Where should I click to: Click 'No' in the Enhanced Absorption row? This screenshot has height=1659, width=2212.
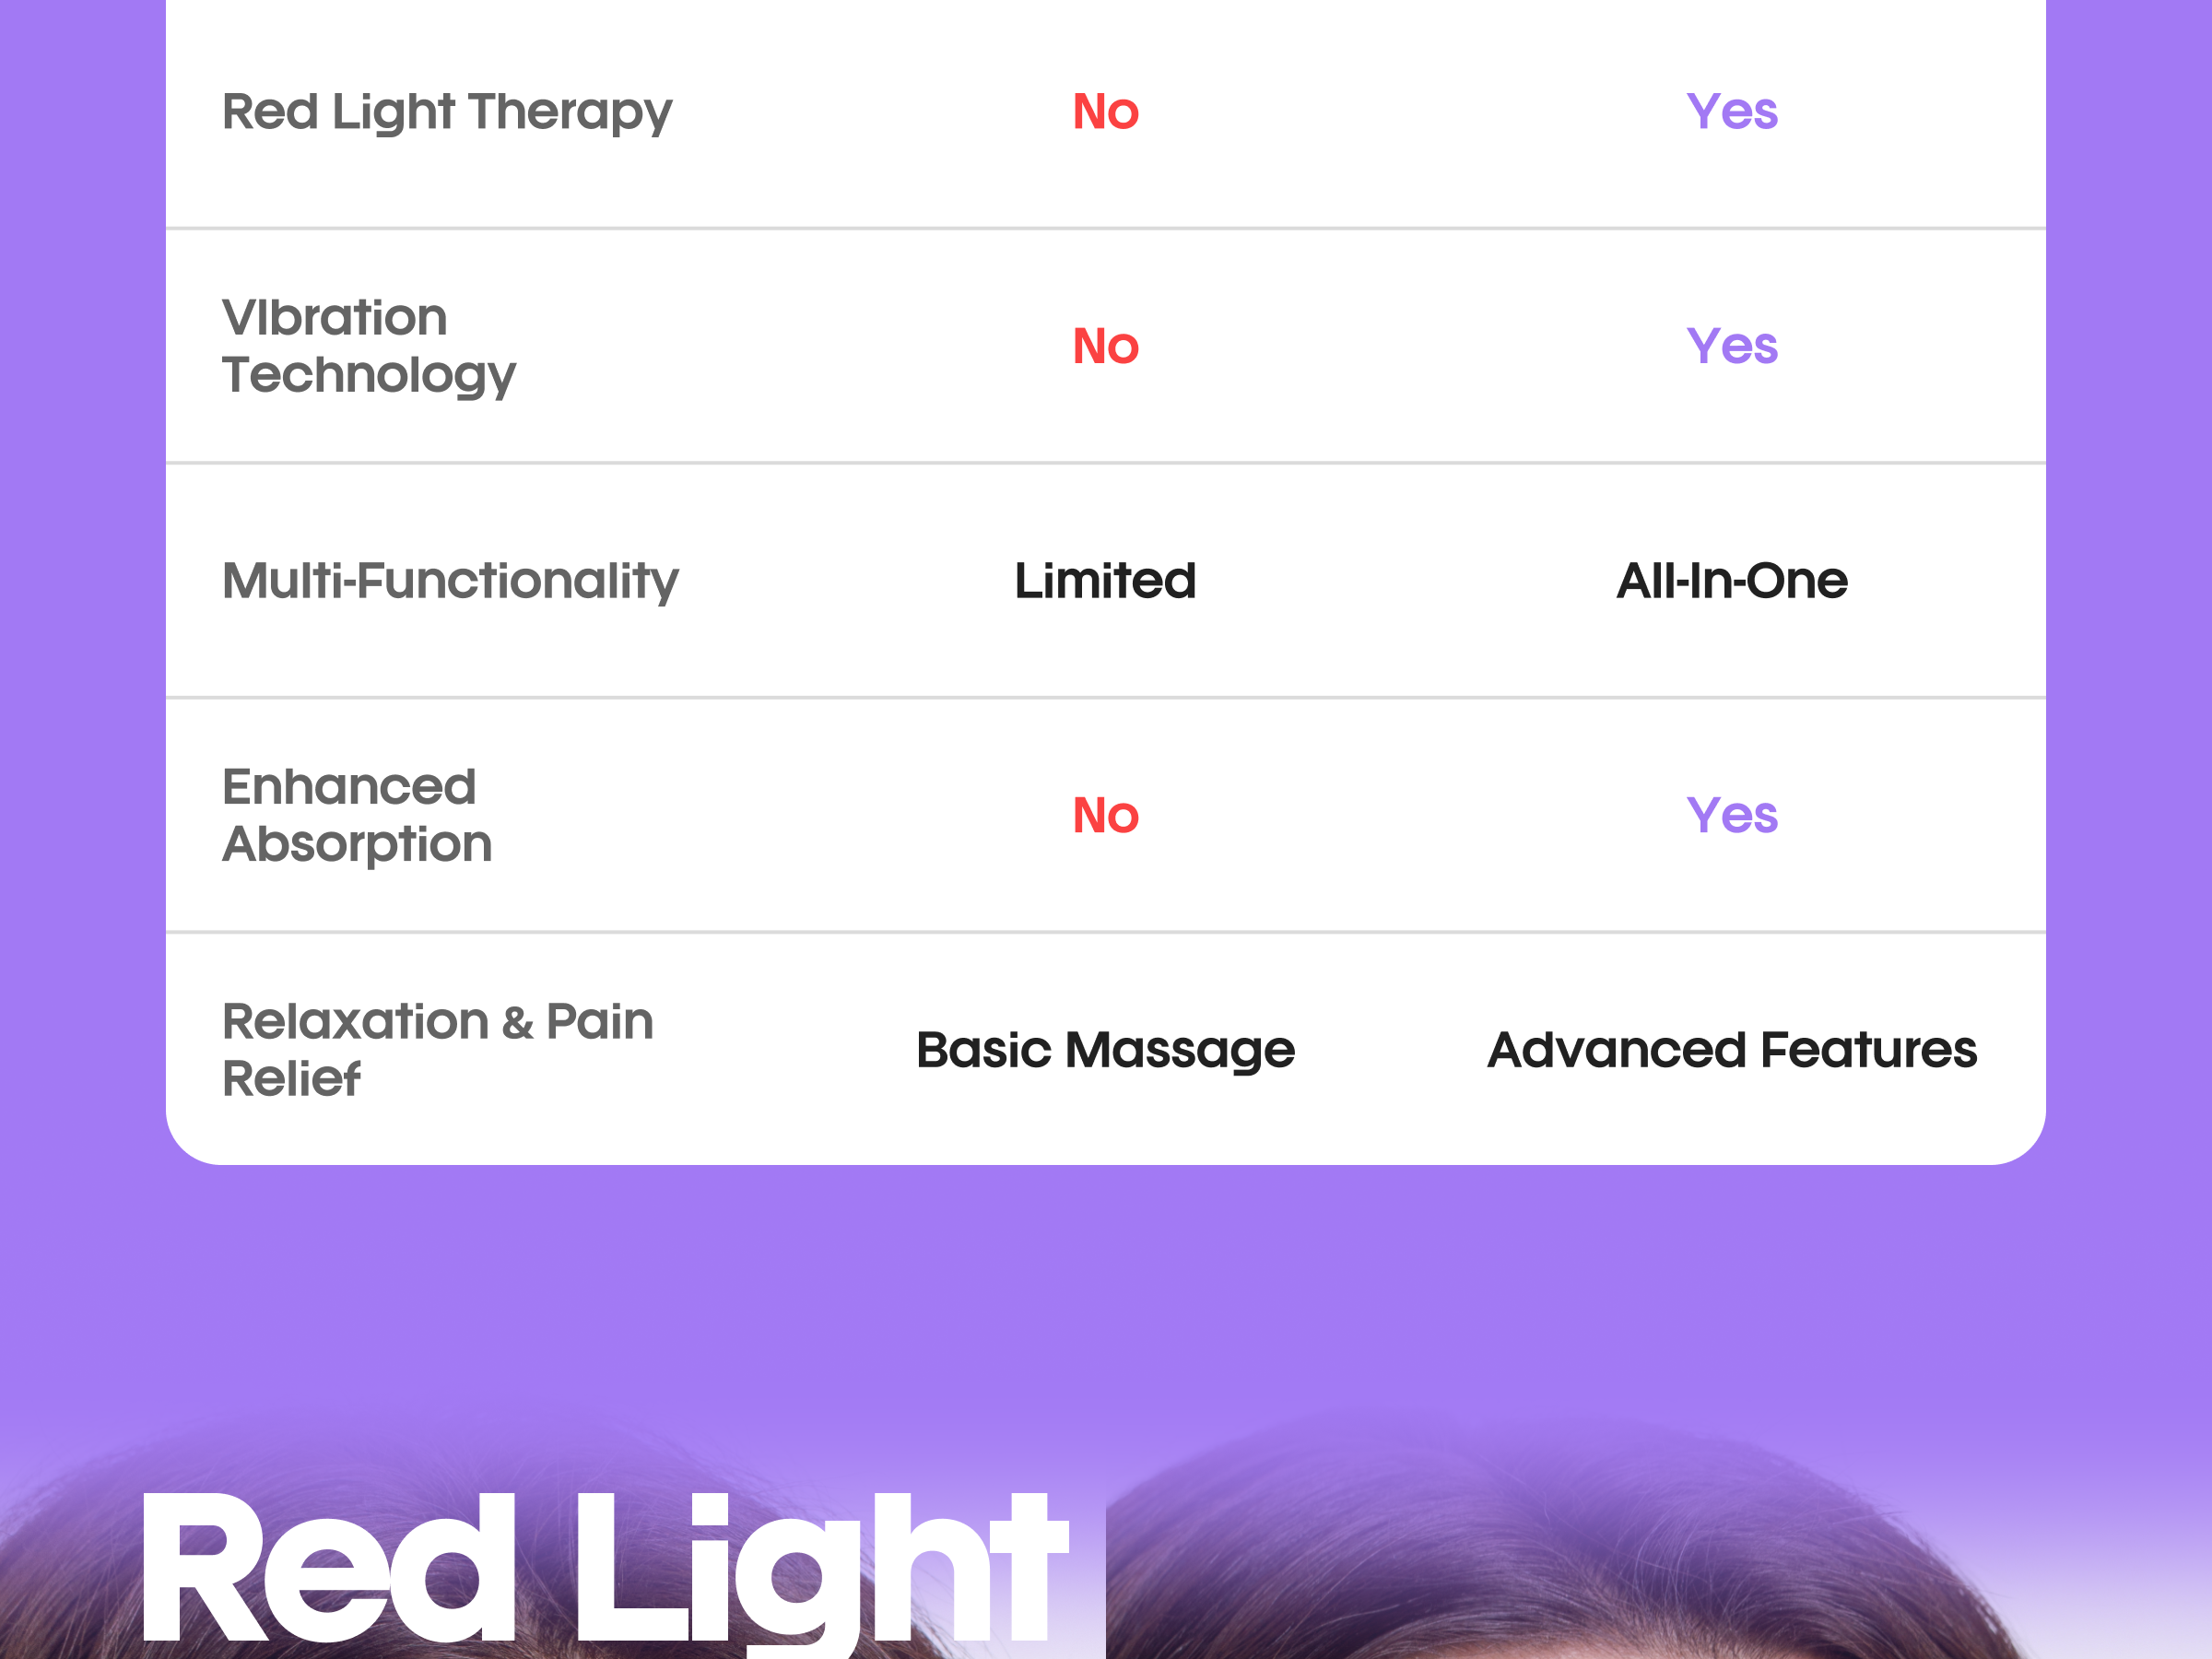pyautogui.click(x=1105, y=815)
